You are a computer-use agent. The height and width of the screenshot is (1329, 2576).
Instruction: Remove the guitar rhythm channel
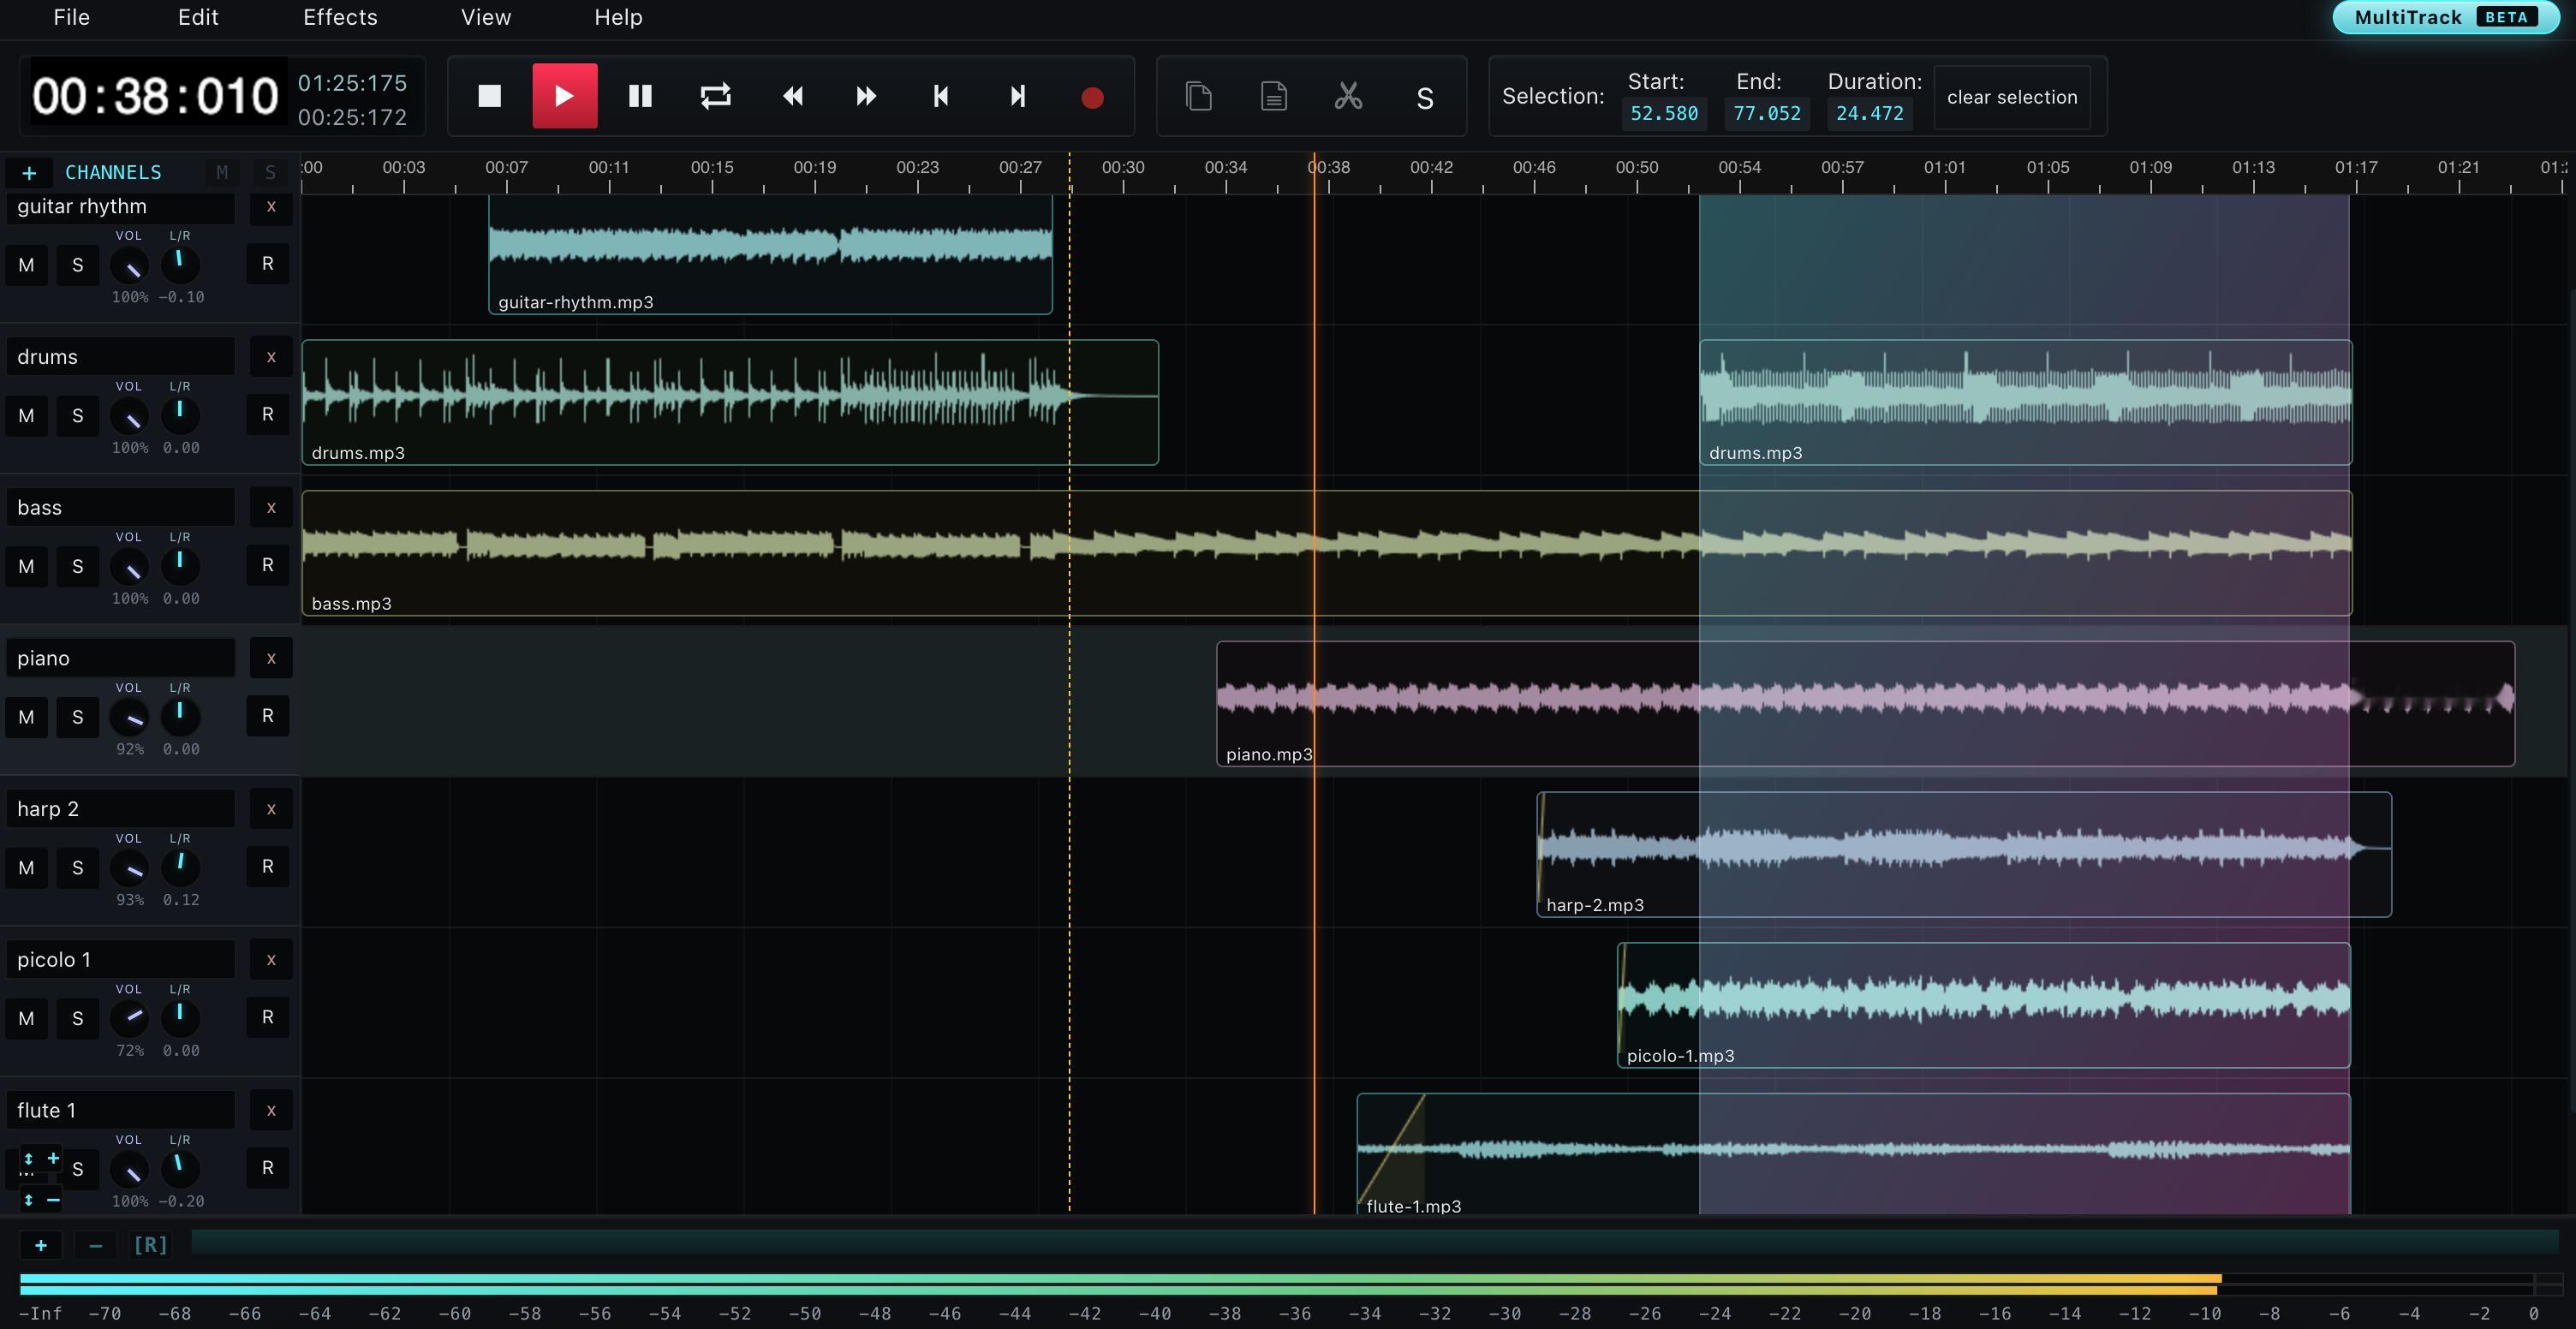pos(271,206)
